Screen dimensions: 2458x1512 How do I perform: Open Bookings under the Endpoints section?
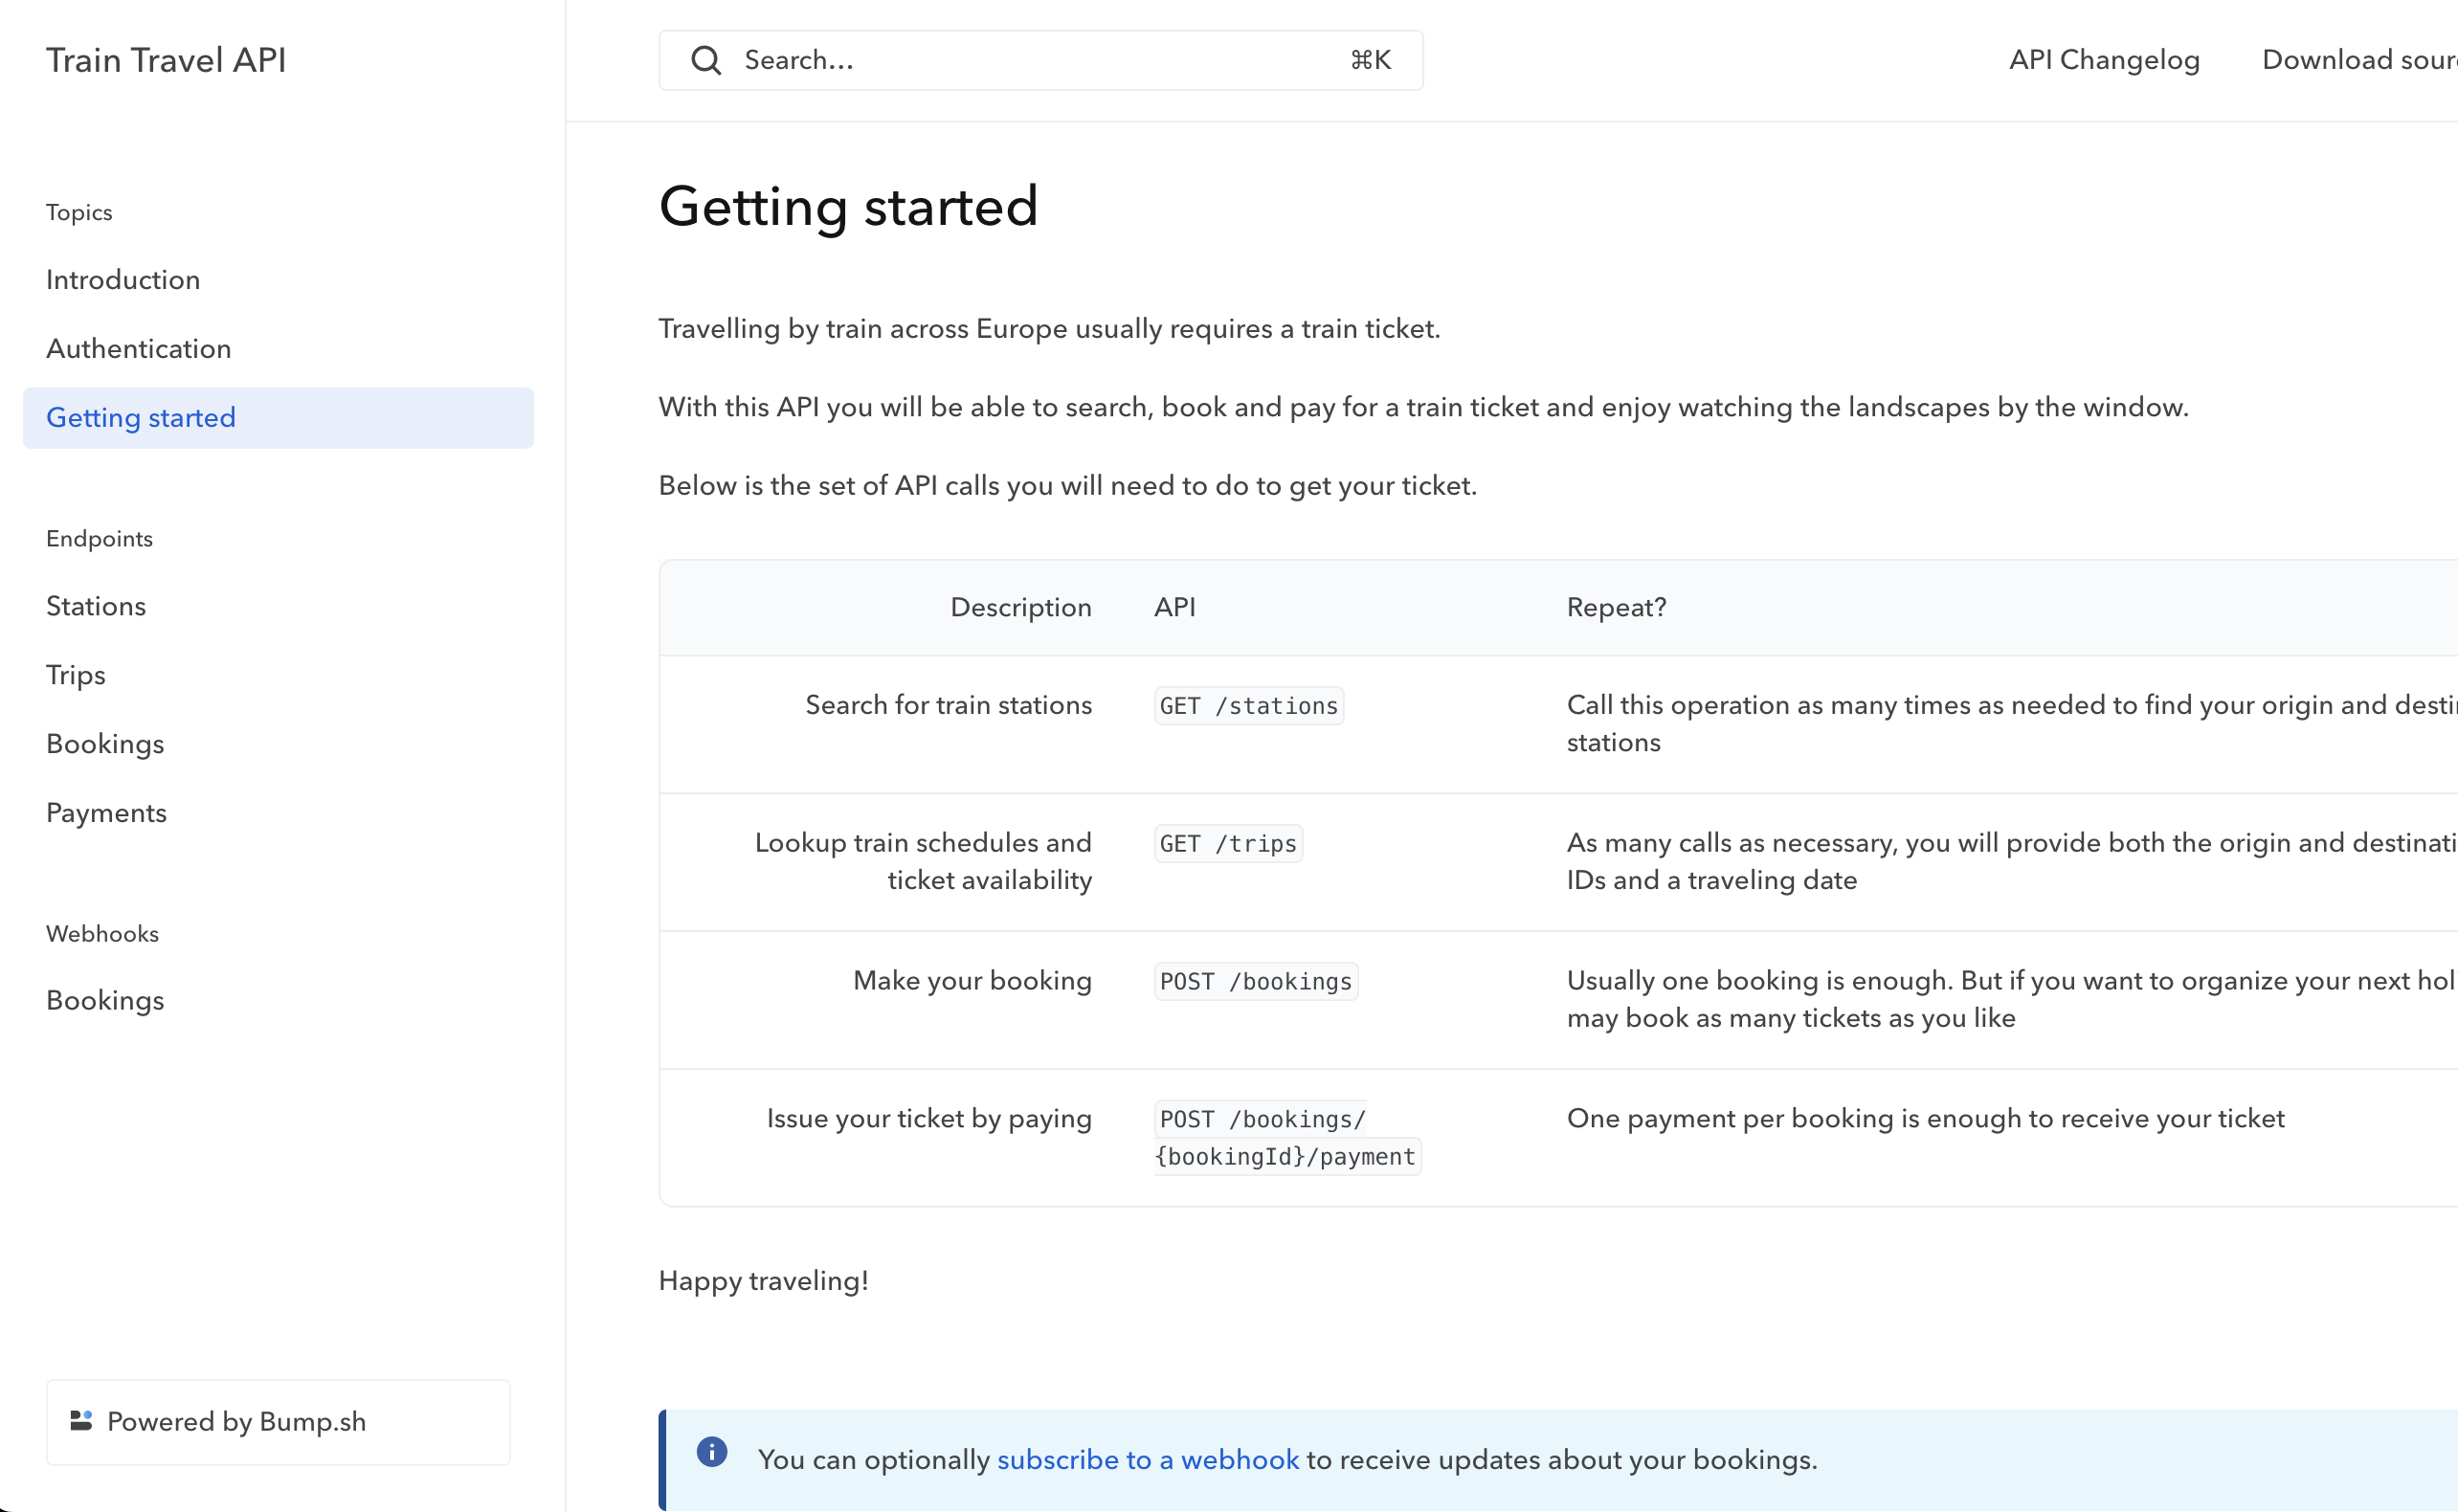click(x=105, y=744)
